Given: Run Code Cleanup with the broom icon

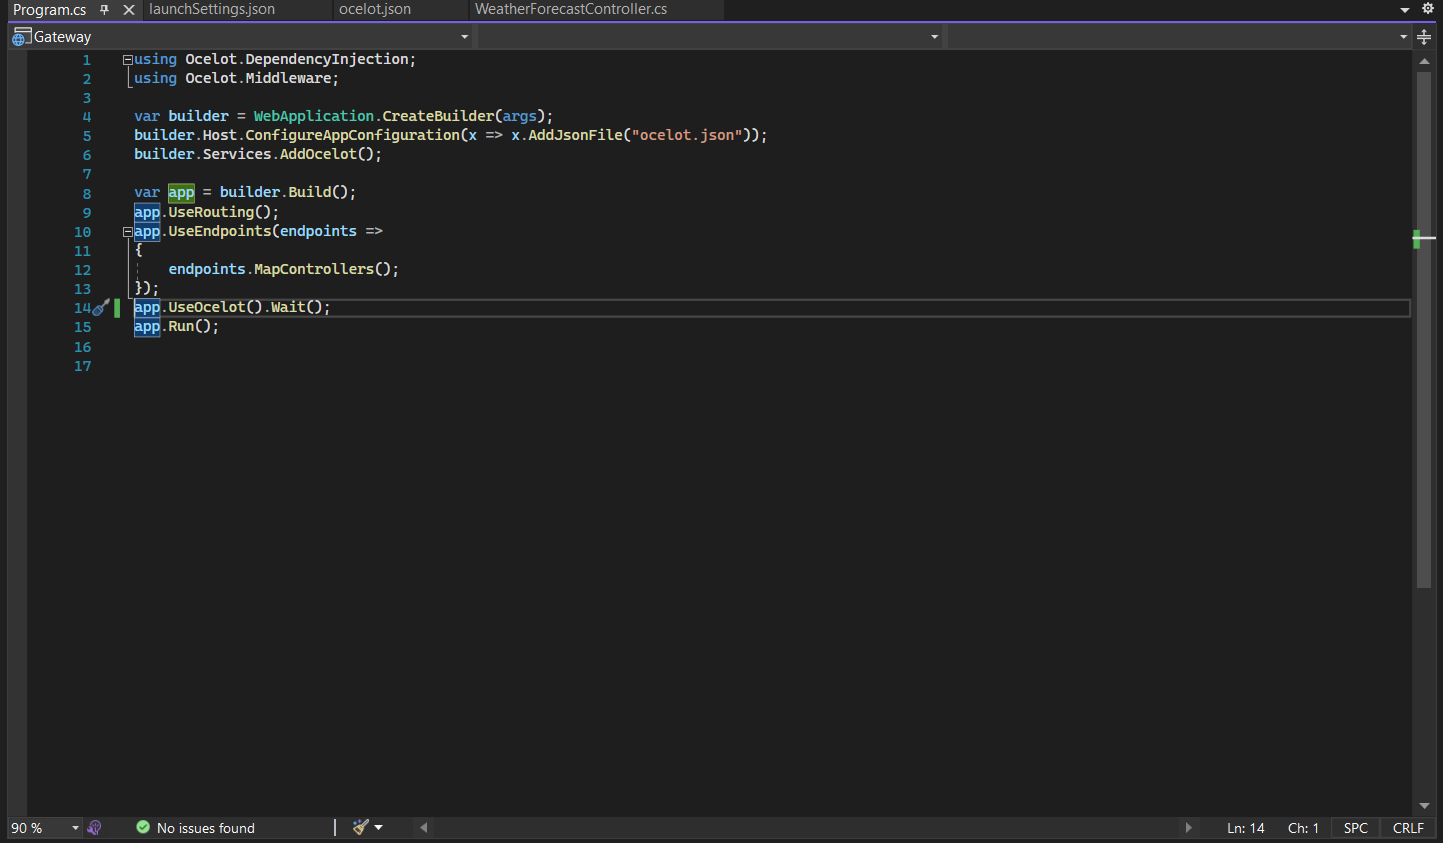Looking at the screenshot, I should coord(361,827).
